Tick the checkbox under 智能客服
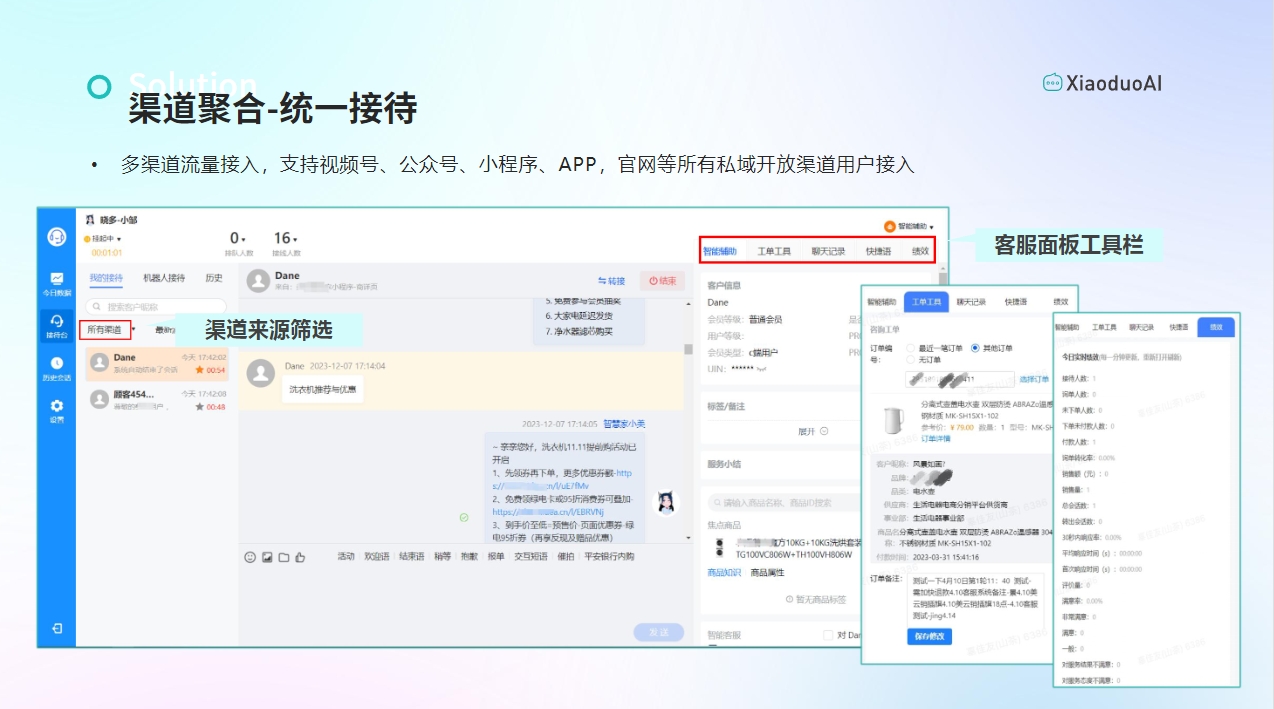Image resolution: width=1274 pixels, height=709 pixels. click(827, 635)
